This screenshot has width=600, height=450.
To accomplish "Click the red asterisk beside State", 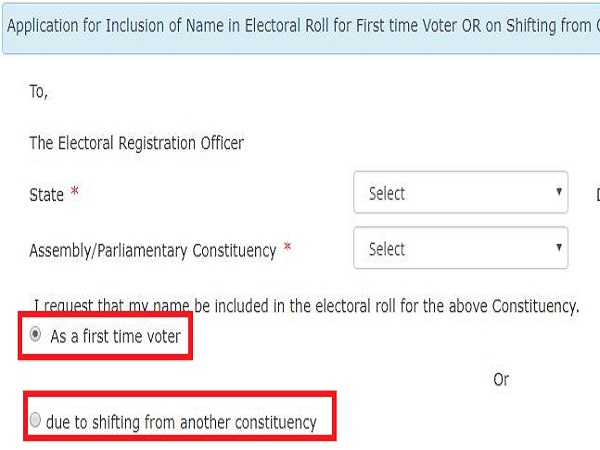I will 75,195.
